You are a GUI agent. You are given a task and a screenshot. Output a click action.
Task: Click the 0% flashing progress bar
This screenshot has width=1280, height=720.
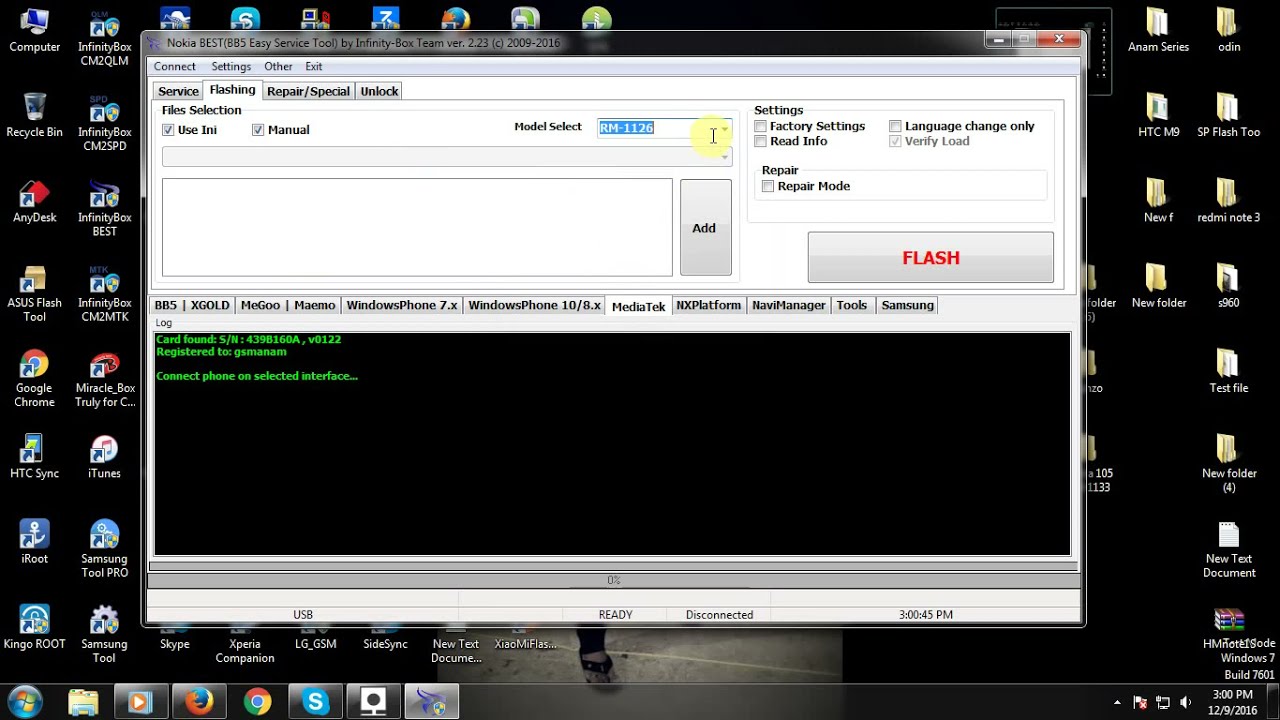(613, 580)
